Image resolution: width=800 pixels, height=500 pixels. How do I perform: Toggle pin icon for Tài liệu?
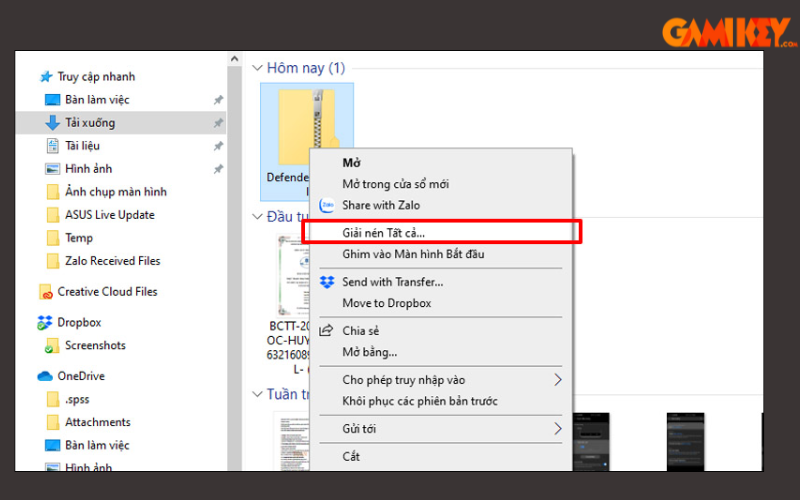click(218, 146)
